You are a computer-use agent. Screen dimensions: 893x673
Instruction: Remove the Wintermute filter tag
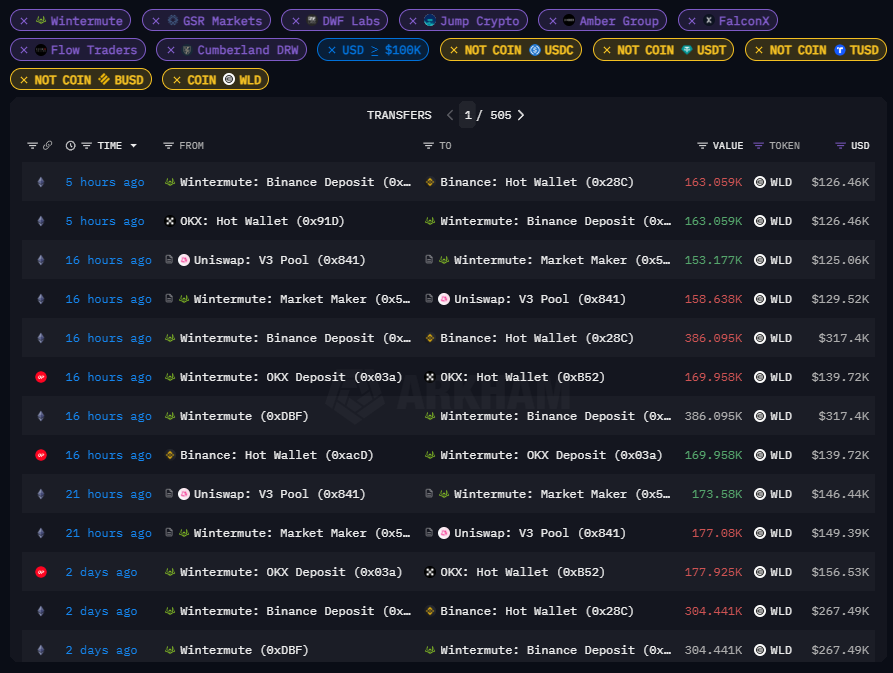pos(23,20)
